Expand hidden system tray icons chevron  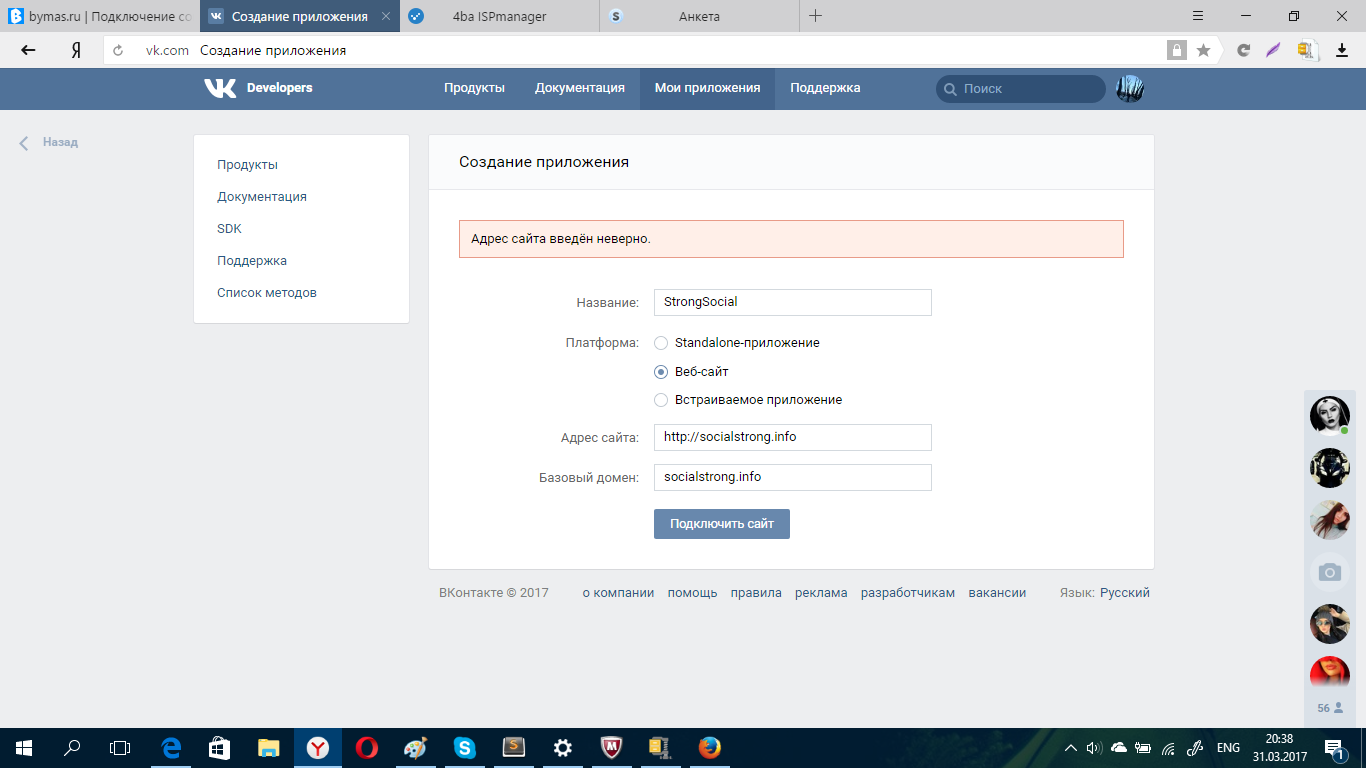click(1071, 748)
